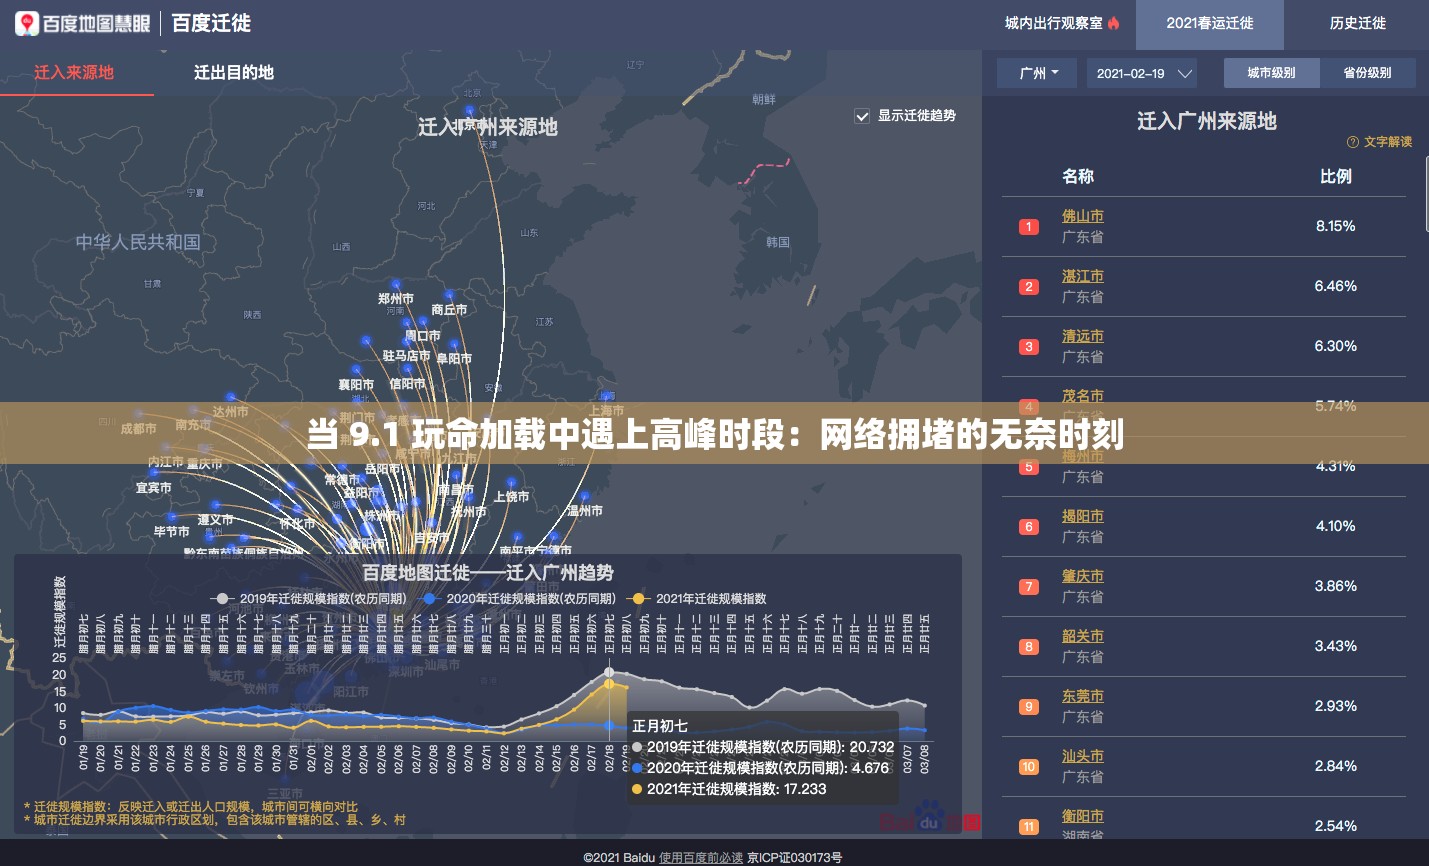Click the 商丘市 map marker
Screen dimensions: 1429x866
(448, 297)
